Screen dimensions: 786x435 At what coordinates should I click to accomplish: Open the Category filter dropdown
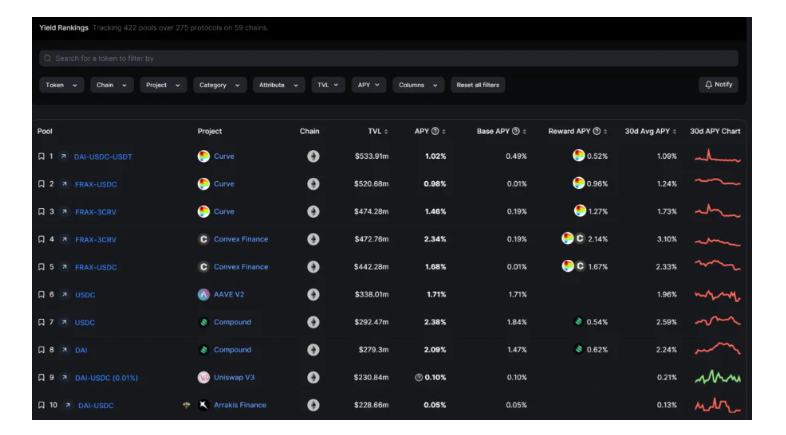click(220, 85)
